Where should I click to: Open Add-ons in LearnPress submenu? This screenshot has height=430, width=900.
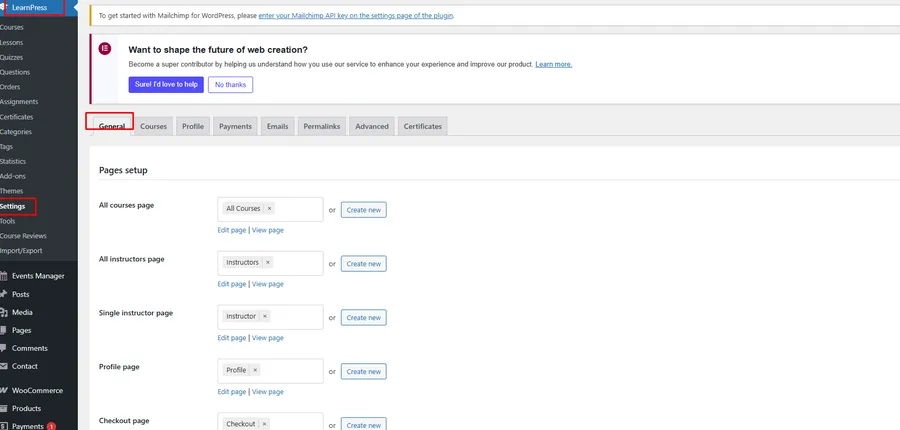tap(13, 176)
